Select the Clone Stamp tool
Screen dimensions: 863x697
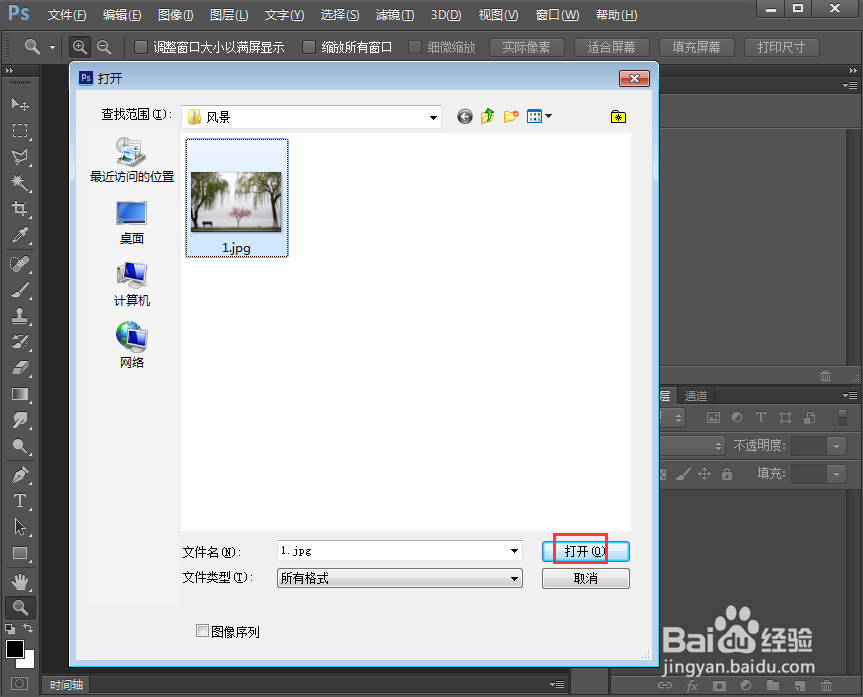click(20, 316)
